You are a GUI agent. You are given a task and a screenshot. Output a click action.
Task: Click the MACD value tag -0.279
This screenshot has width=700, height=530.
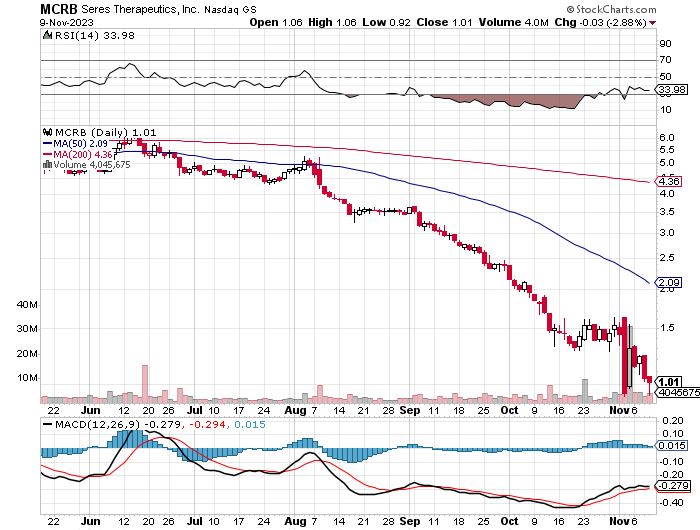pyautogui.click(x=672, y=485)
